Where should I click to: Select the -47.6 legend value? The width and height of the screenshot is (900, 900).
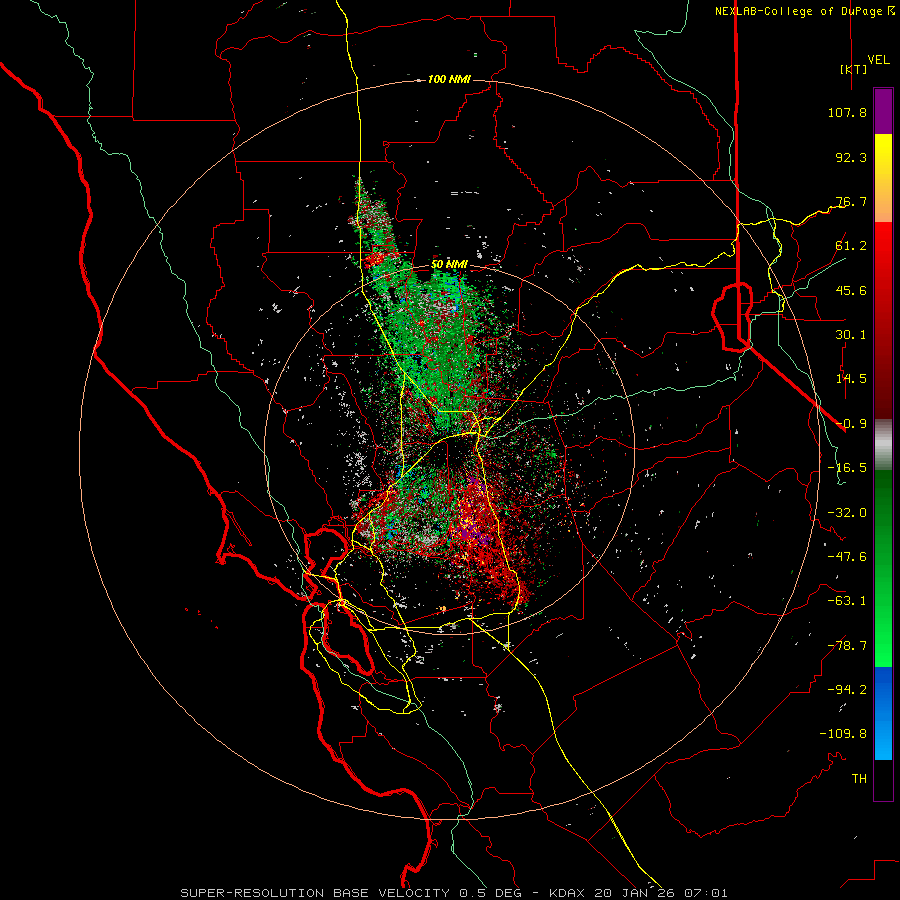pyautogui.click(x=847, y=557)
